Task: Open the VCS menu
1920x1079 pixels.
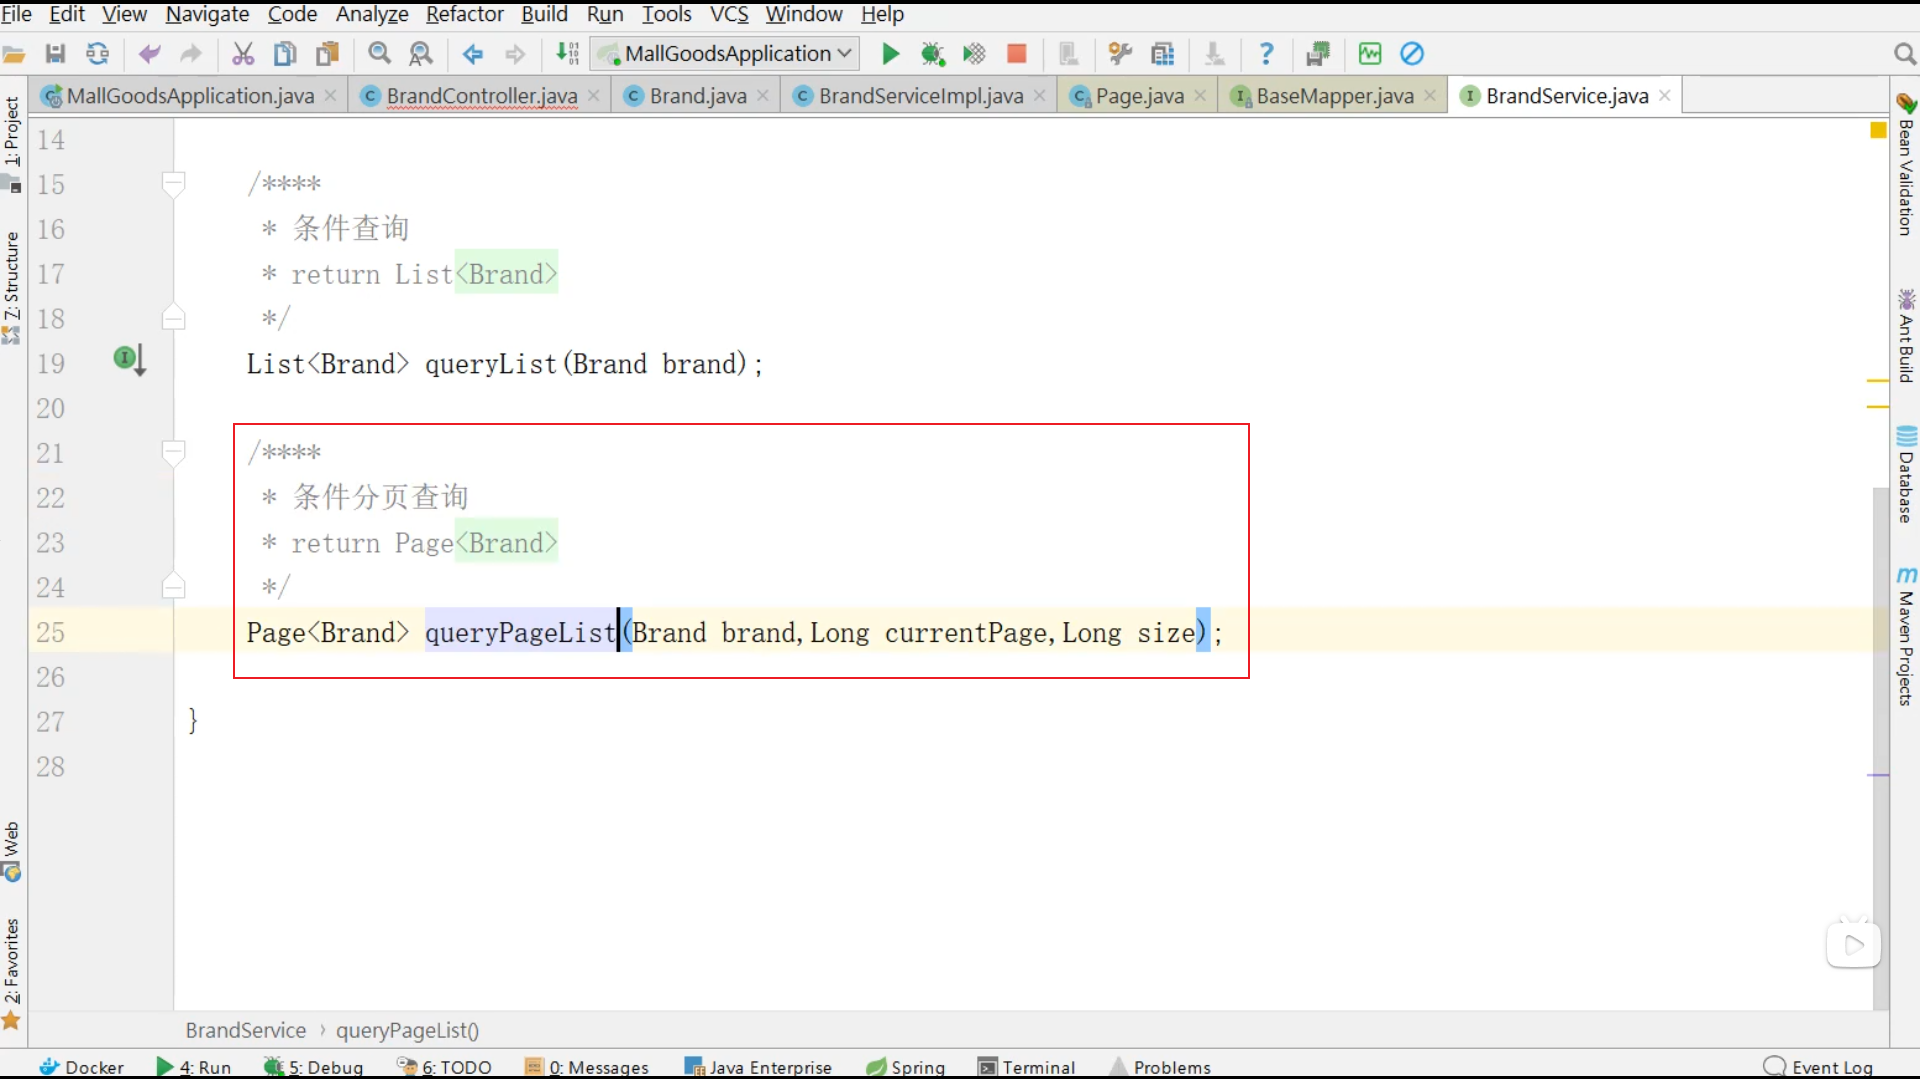Action: pos(729,14)
